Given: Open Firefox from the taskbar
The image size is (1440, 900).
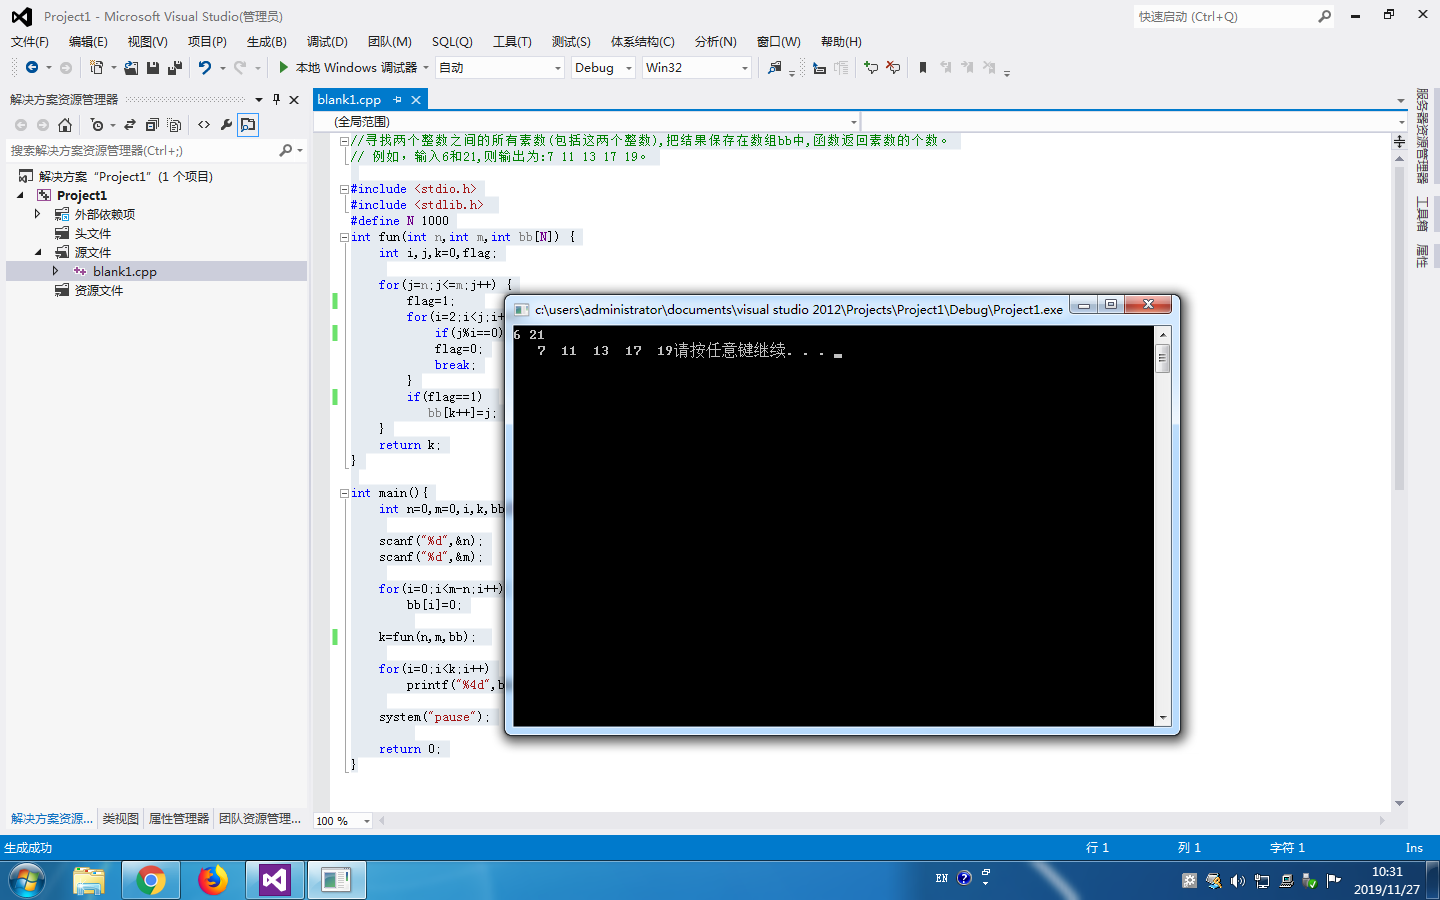Looking at the screenshot, I should pos(212,880).
